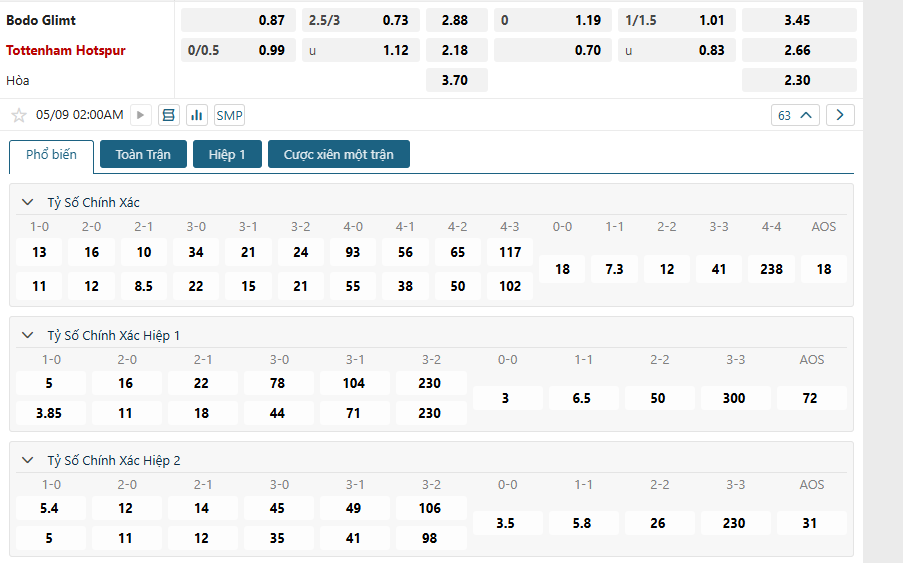This screenshot has height=563, width=903.
Task: Switch to the Toàn Trận tab
Action: click(x=143, y=154)
